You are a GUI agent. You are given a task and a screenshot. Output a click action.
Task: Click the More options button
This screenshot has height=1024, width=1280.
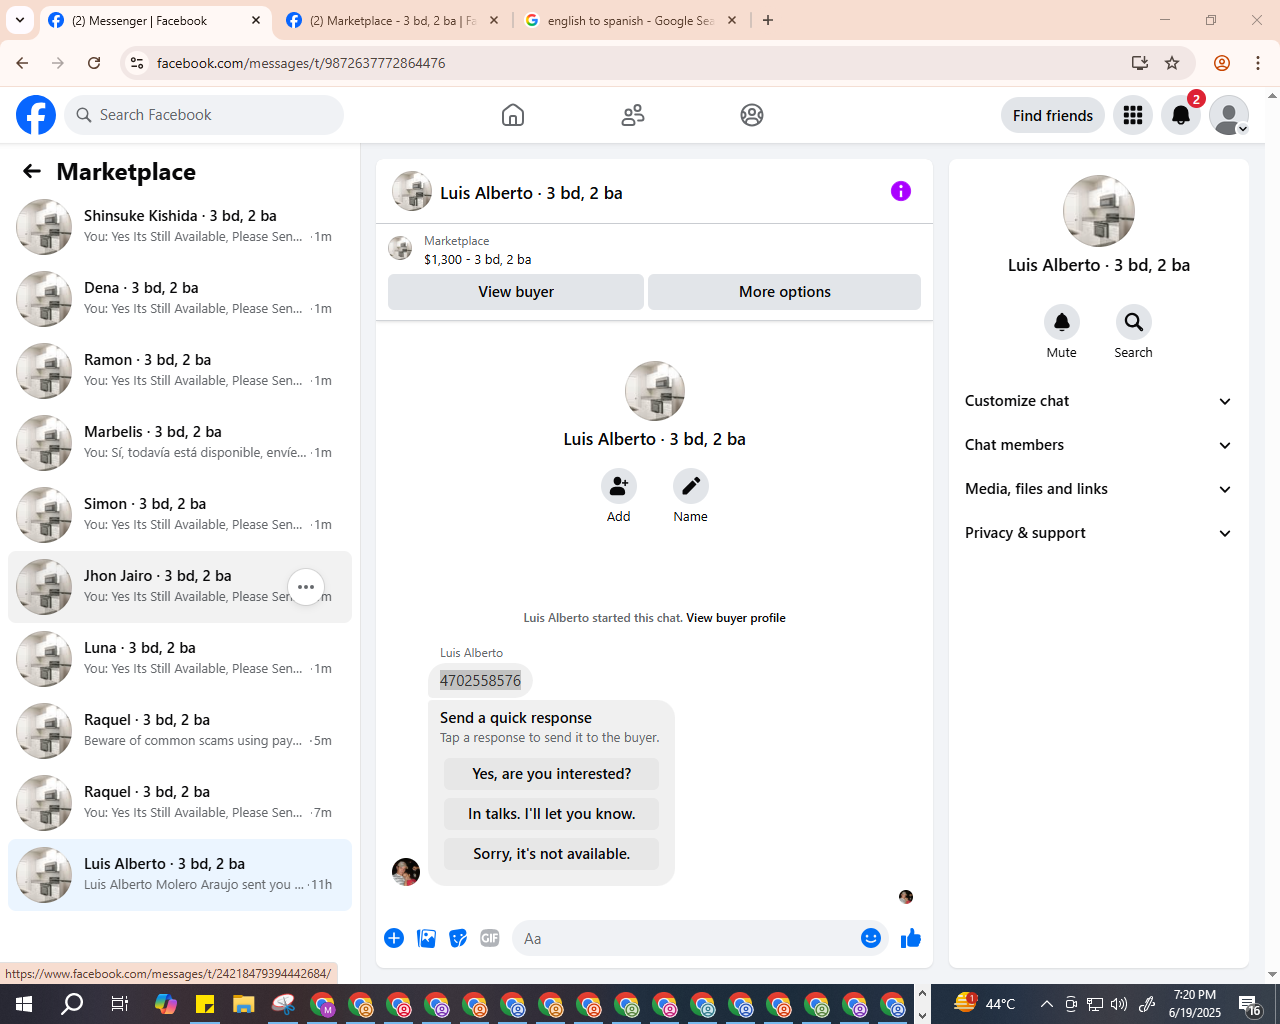point(785,292)
